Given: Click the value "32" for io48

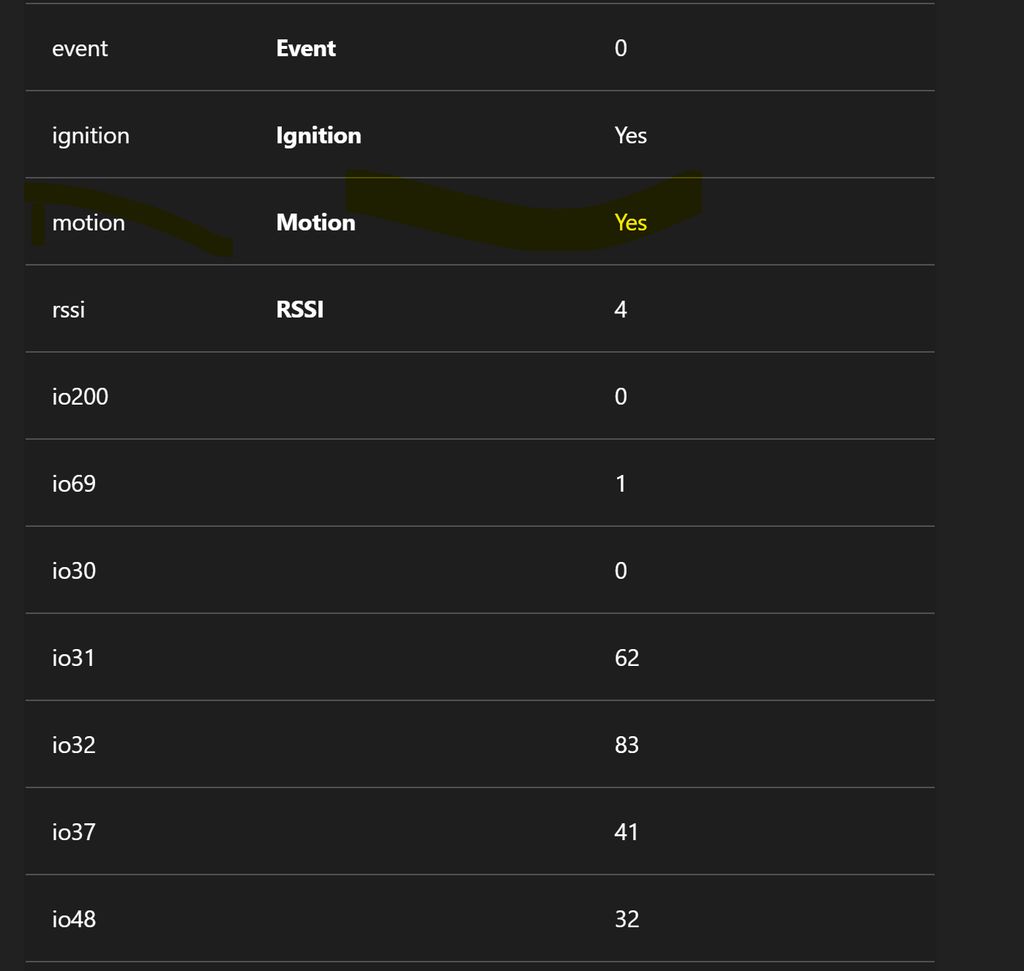Looking at the screenshot, I should point(627,918).
